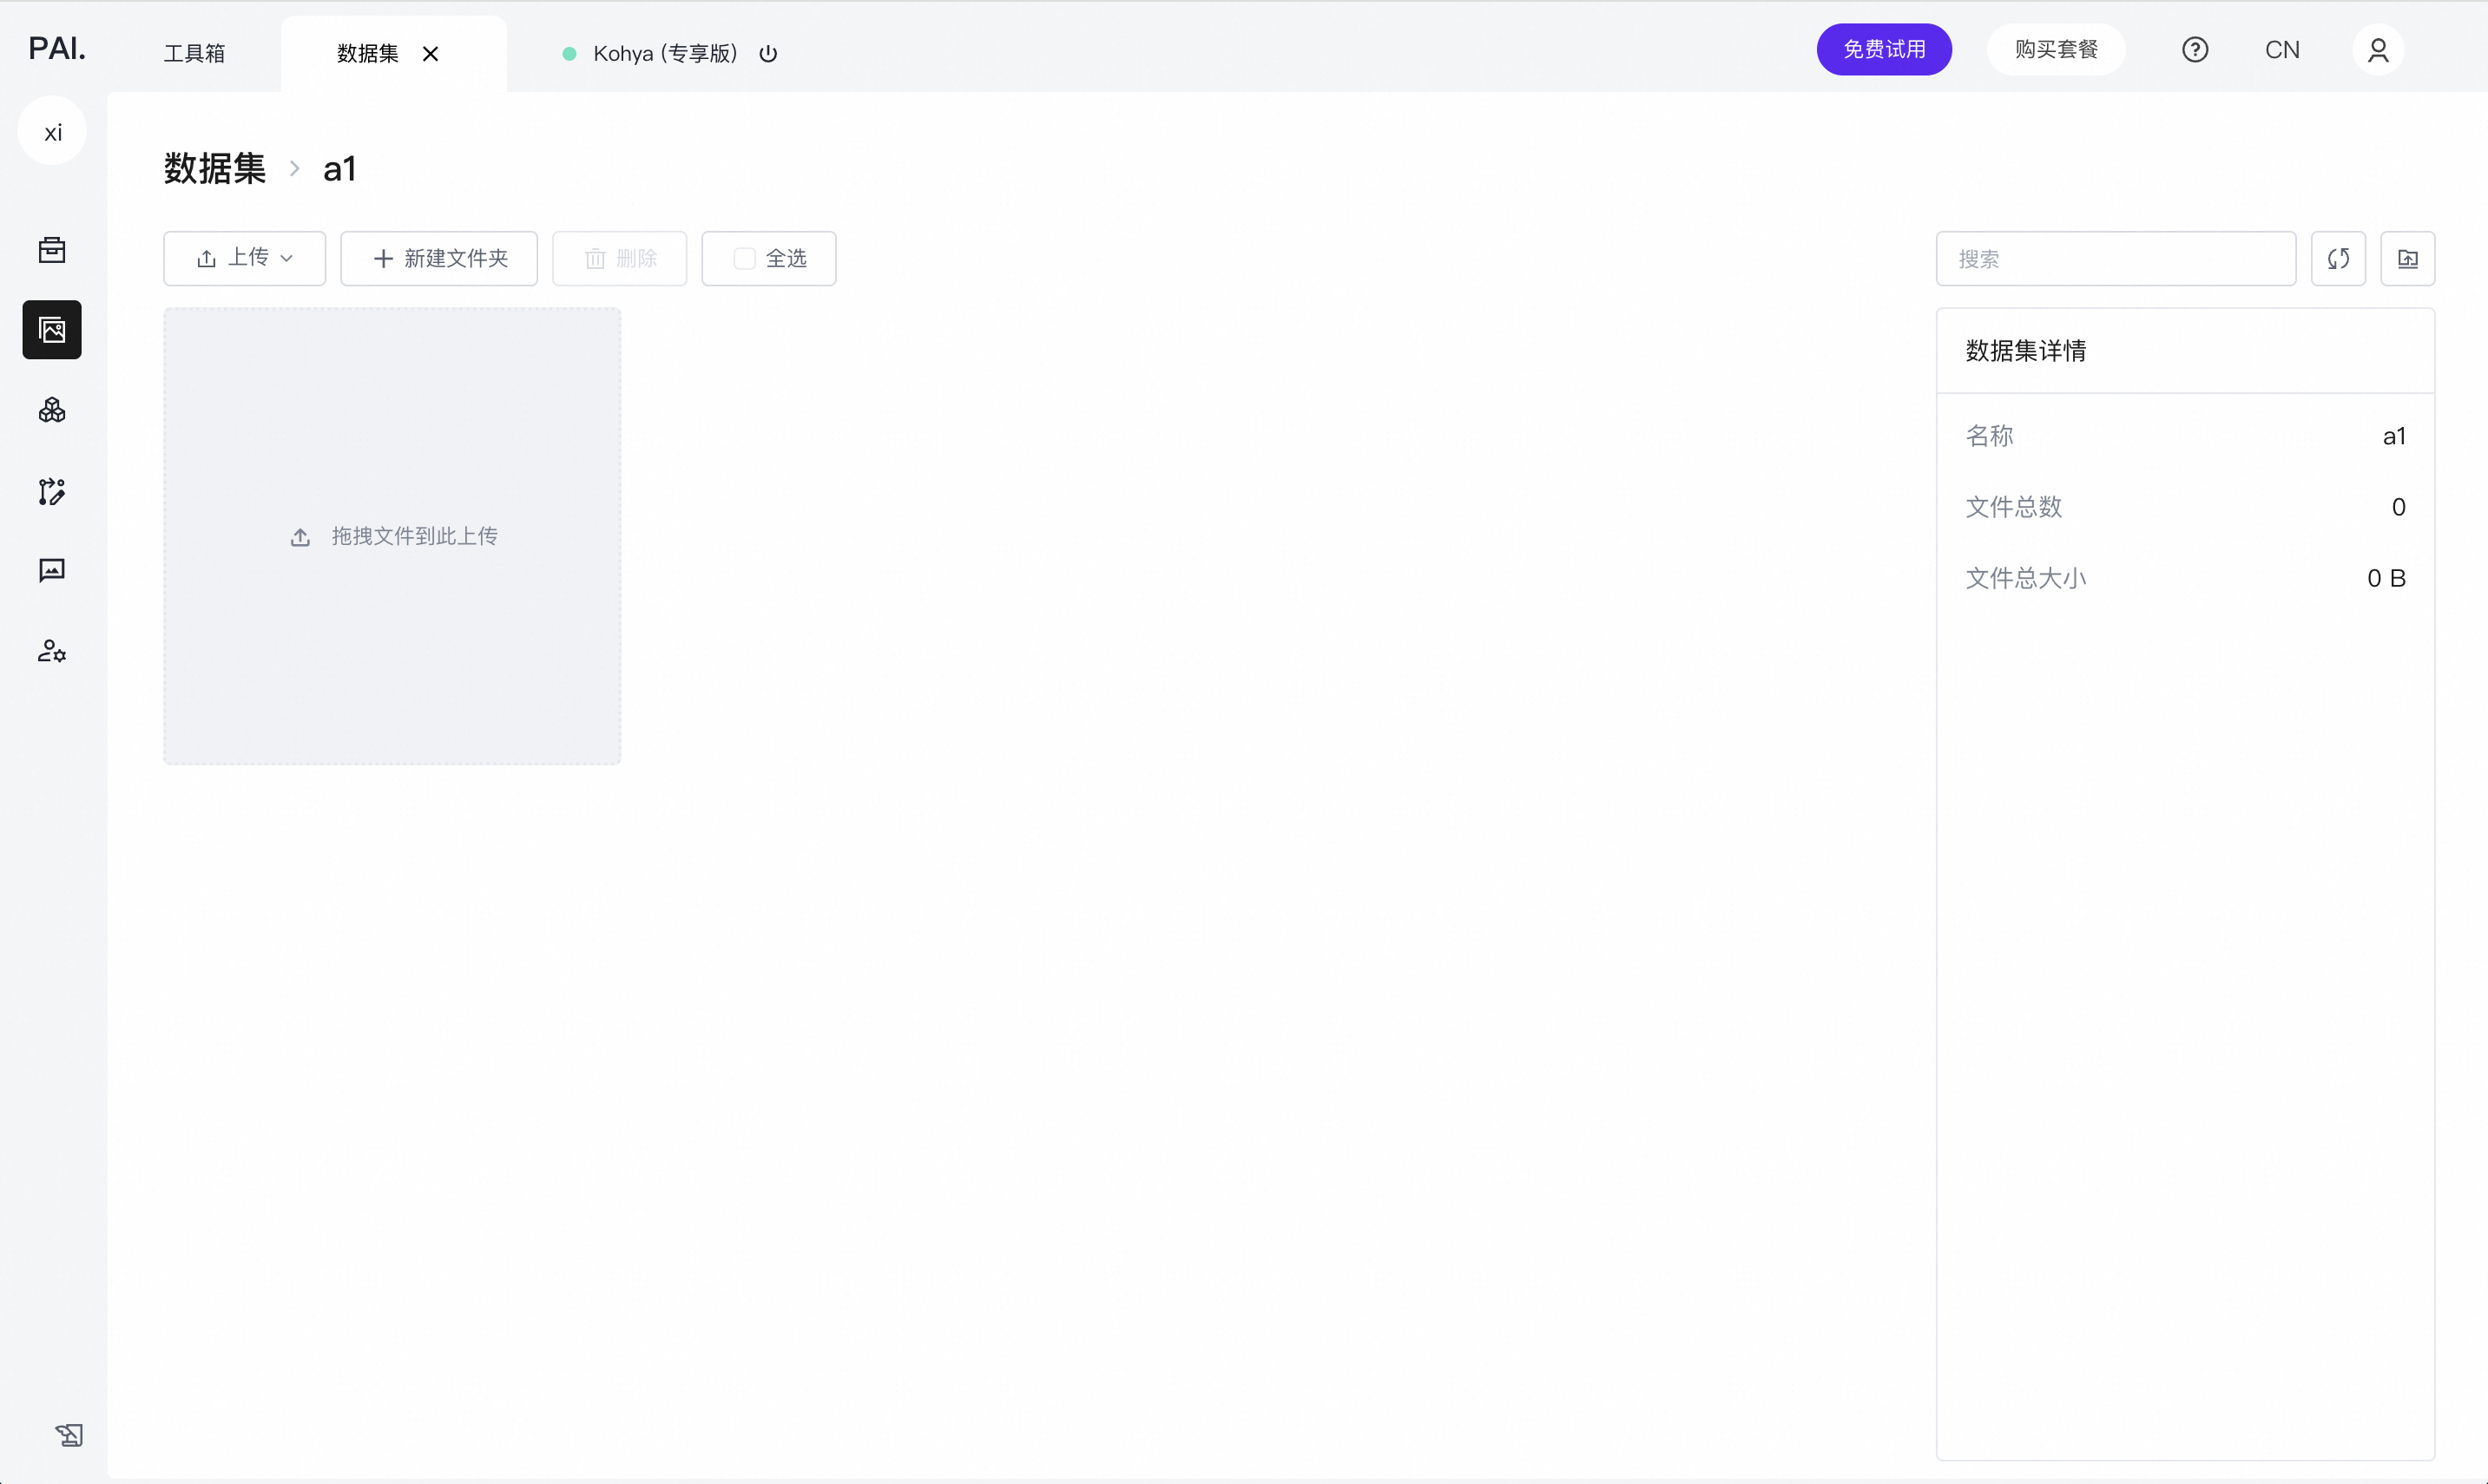Open the help question mark icon
Viewport: 2488px width, 1484px height.
coord(2195,50)
